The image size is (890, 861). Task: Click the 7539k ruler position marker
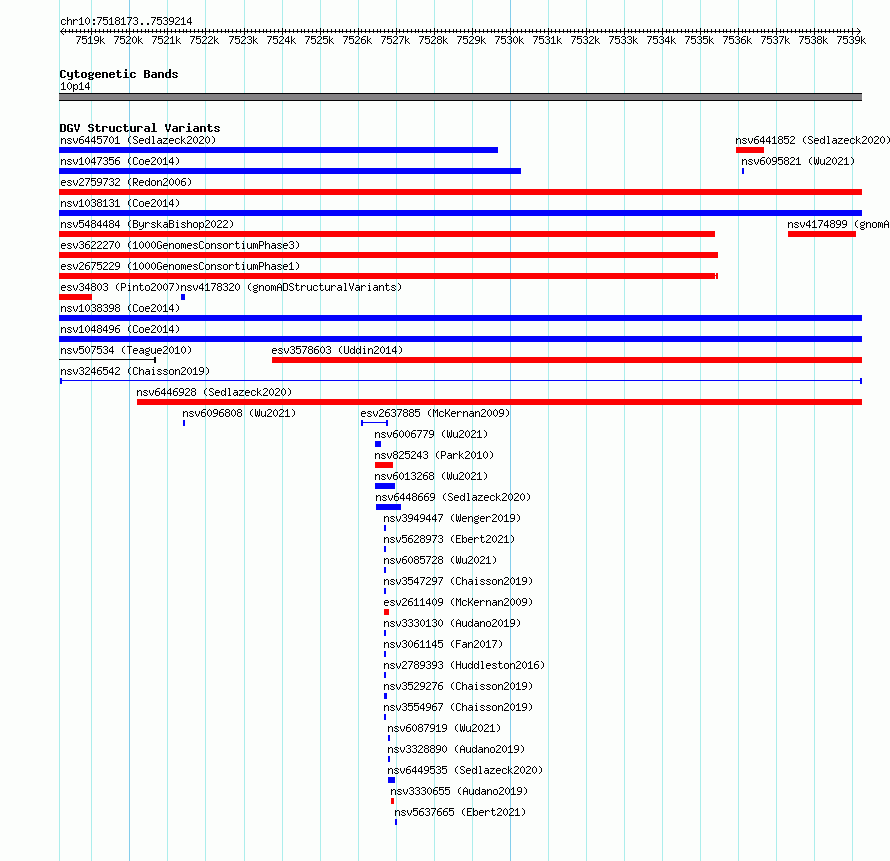pyautogui.click(x=851, y=40)
